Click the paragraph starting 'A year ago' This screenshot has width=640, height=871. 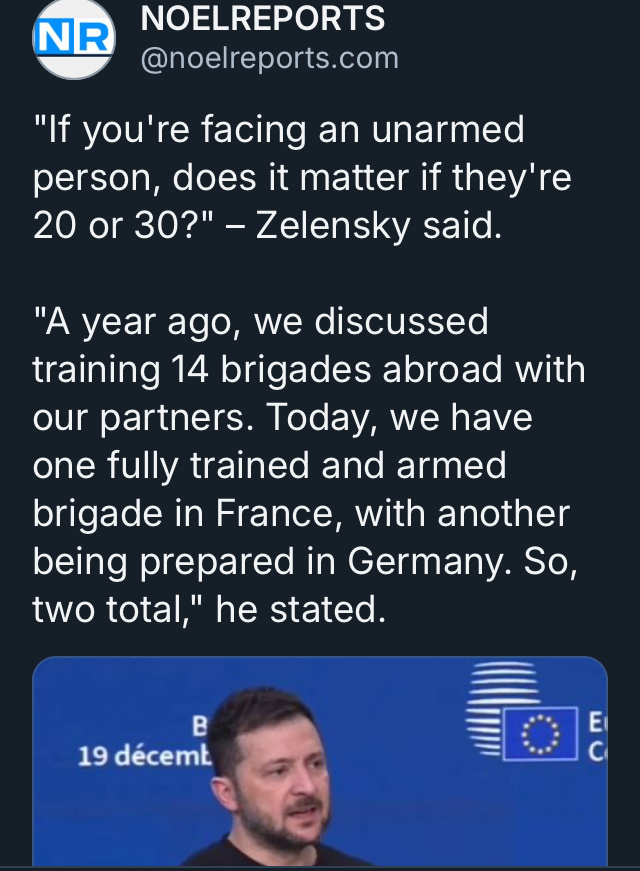309,465
